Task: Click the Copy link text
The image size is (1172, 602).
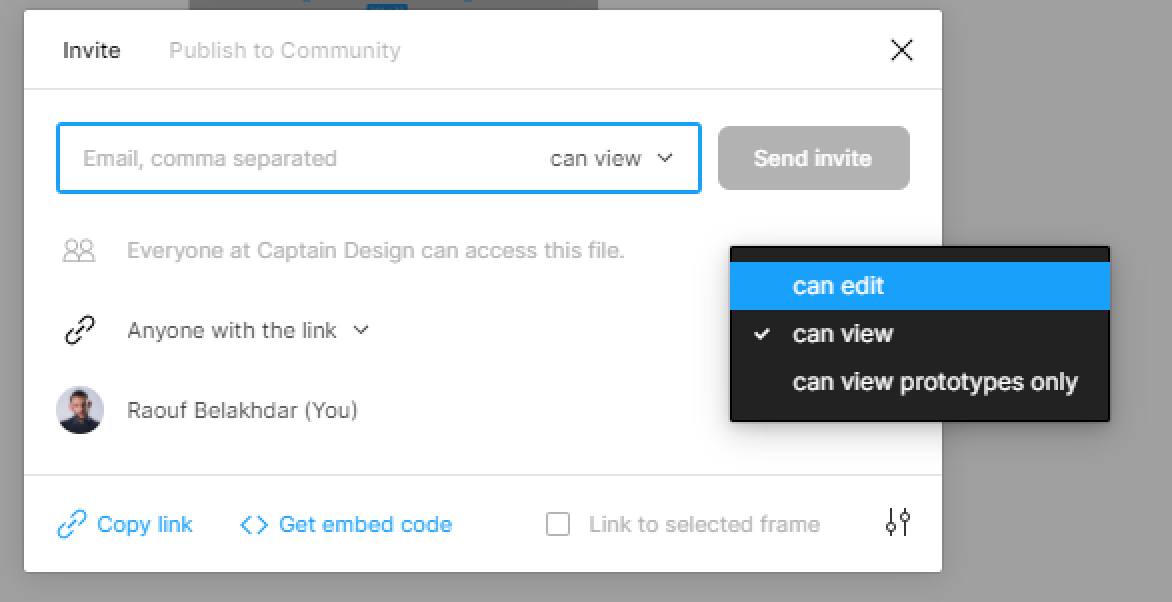Action: pyautogui.click(x=145, y=524)
